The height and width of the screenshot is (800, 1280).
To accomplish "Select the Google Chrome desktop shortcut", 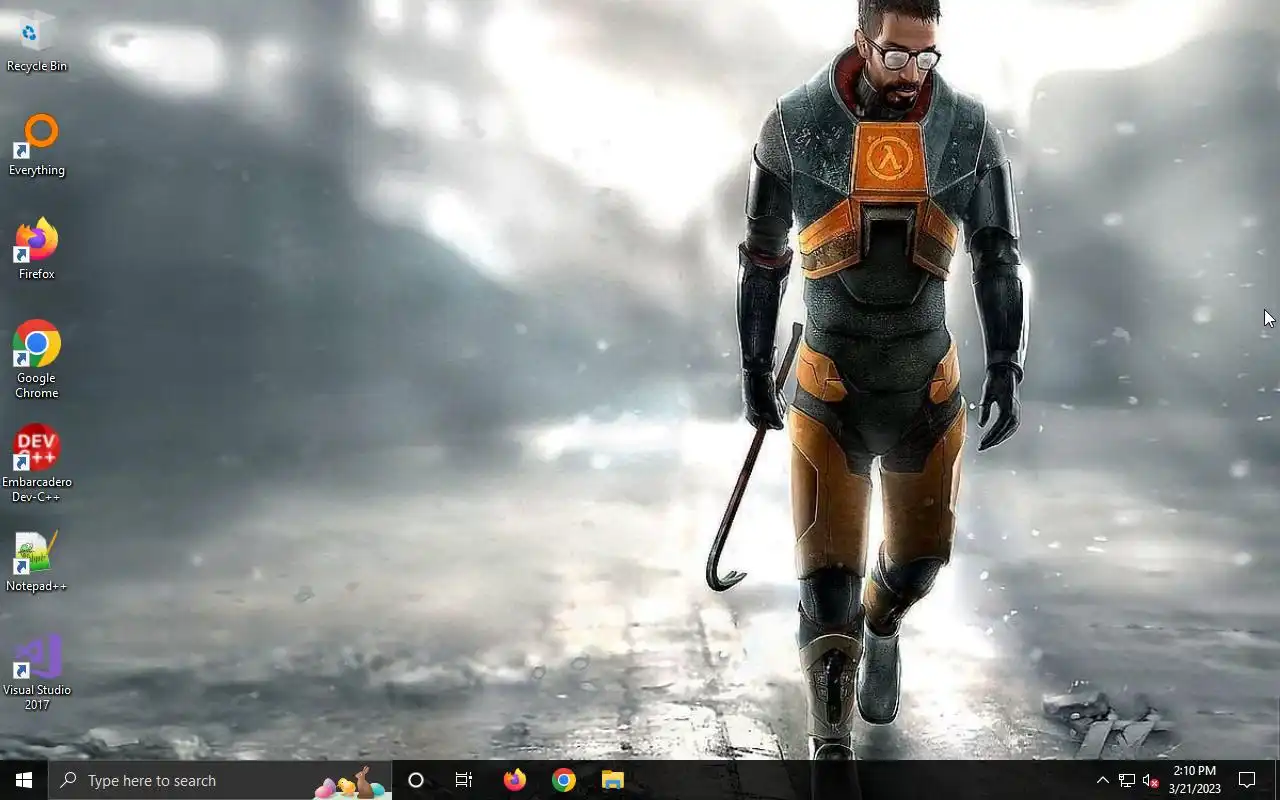I will [x=37, y=360].
